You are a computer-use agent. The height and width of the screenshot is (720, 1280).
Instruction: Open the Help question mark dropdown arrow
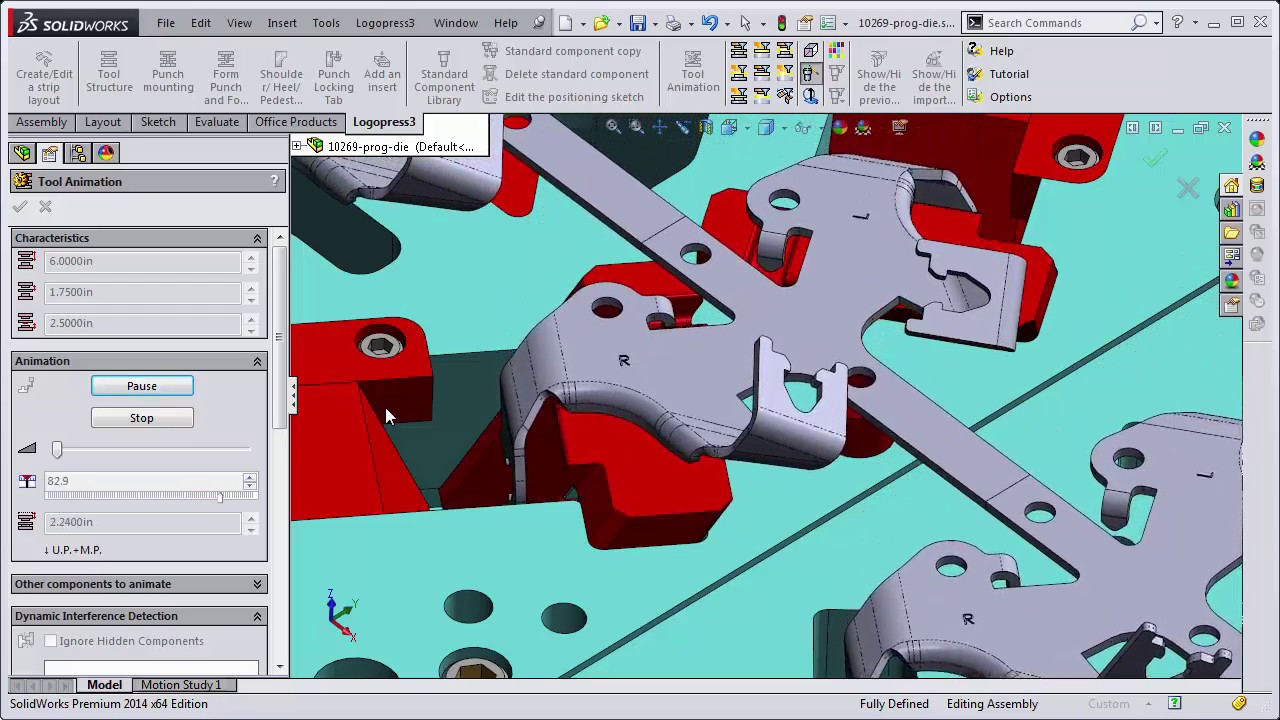pos(1197,23)
